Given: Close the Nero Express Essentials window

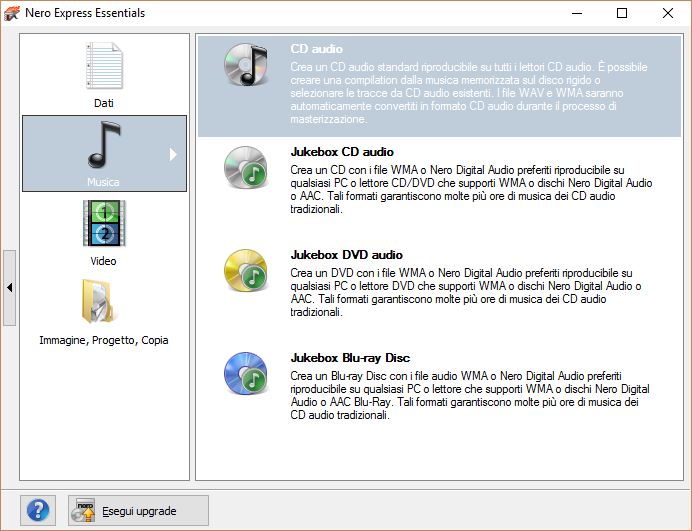Looking at the screenshot, I should [x=668, y=13].
